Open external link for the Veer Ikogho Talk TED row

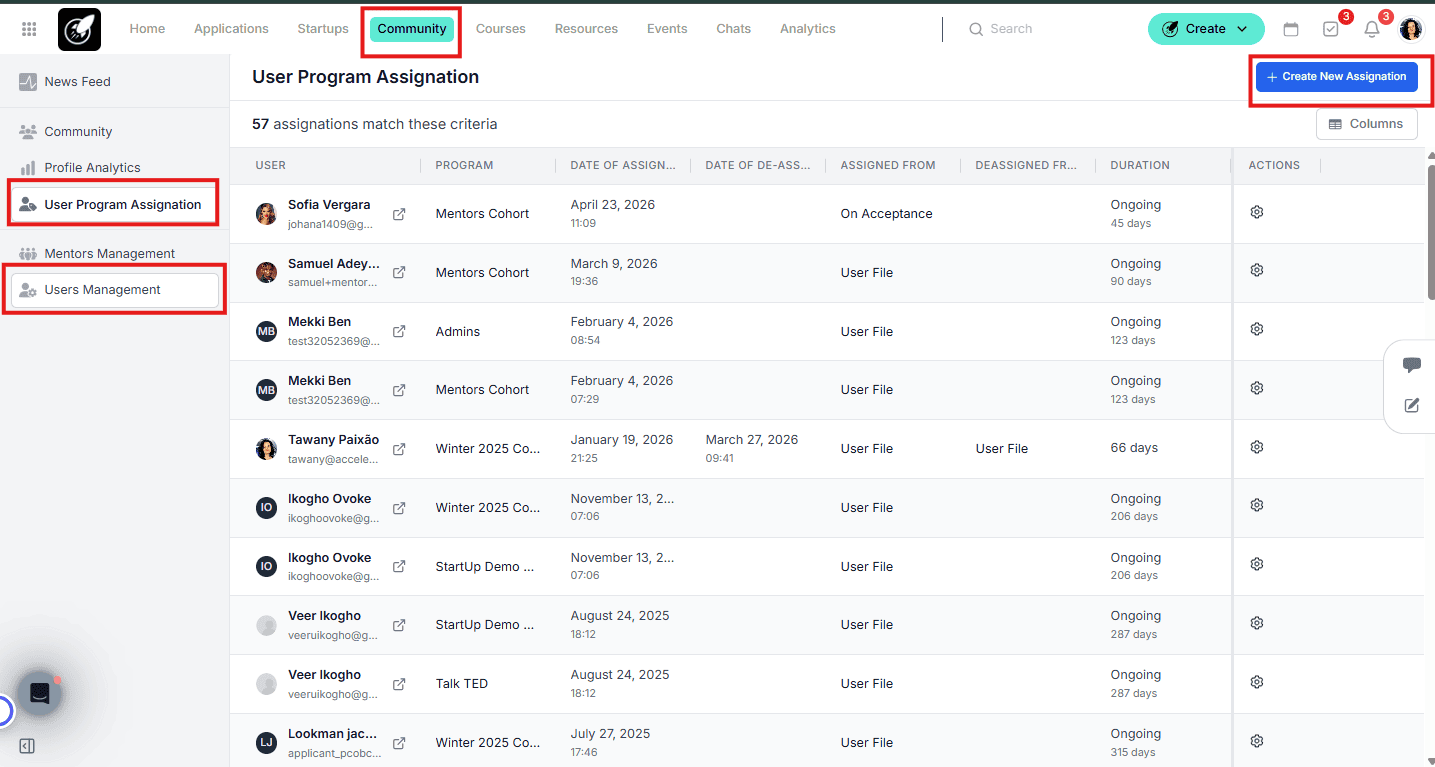399,684
